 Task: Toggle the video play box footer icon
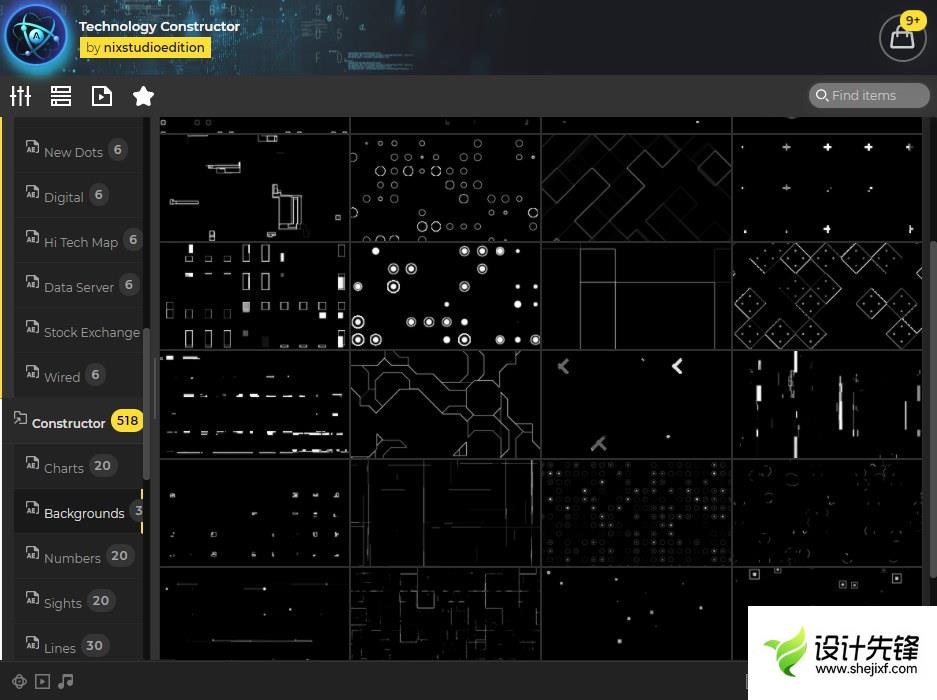point(42,681)
